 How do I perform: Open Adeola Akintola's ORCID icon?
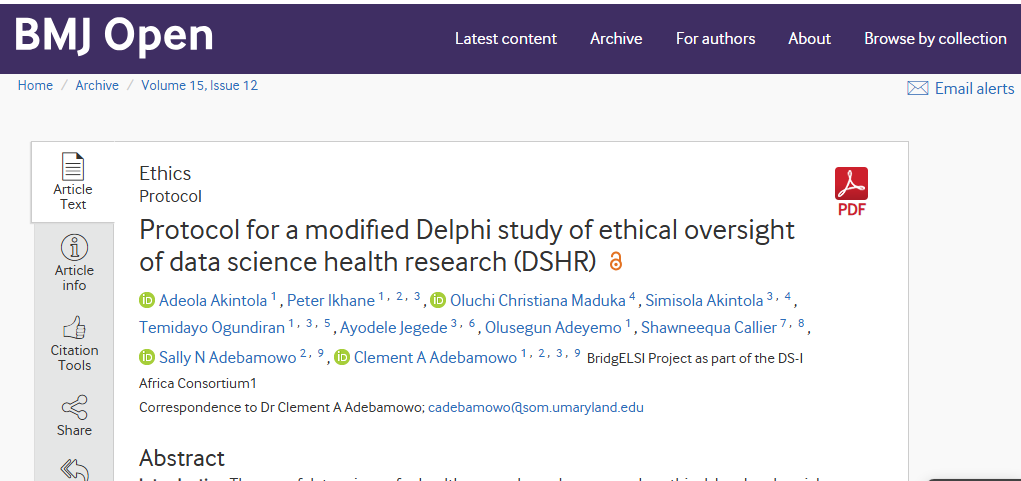[147, 300]
